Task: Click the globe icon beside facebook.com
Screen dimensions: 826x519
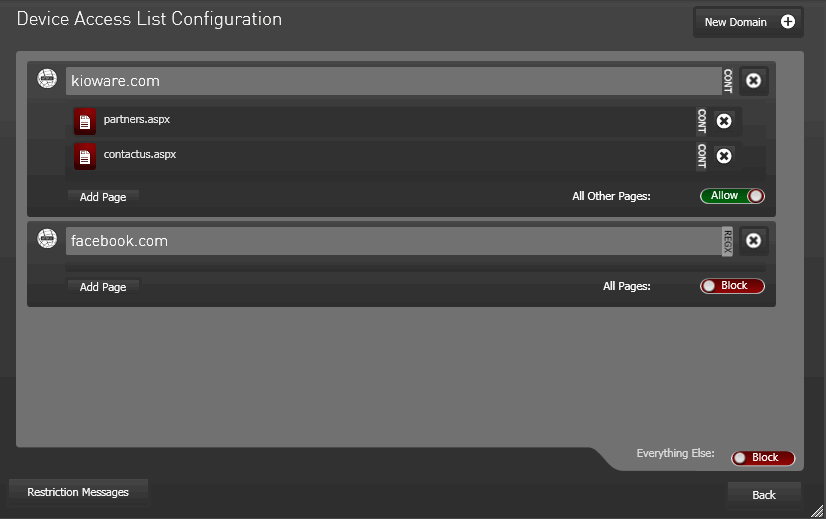Action: point(47,238)
